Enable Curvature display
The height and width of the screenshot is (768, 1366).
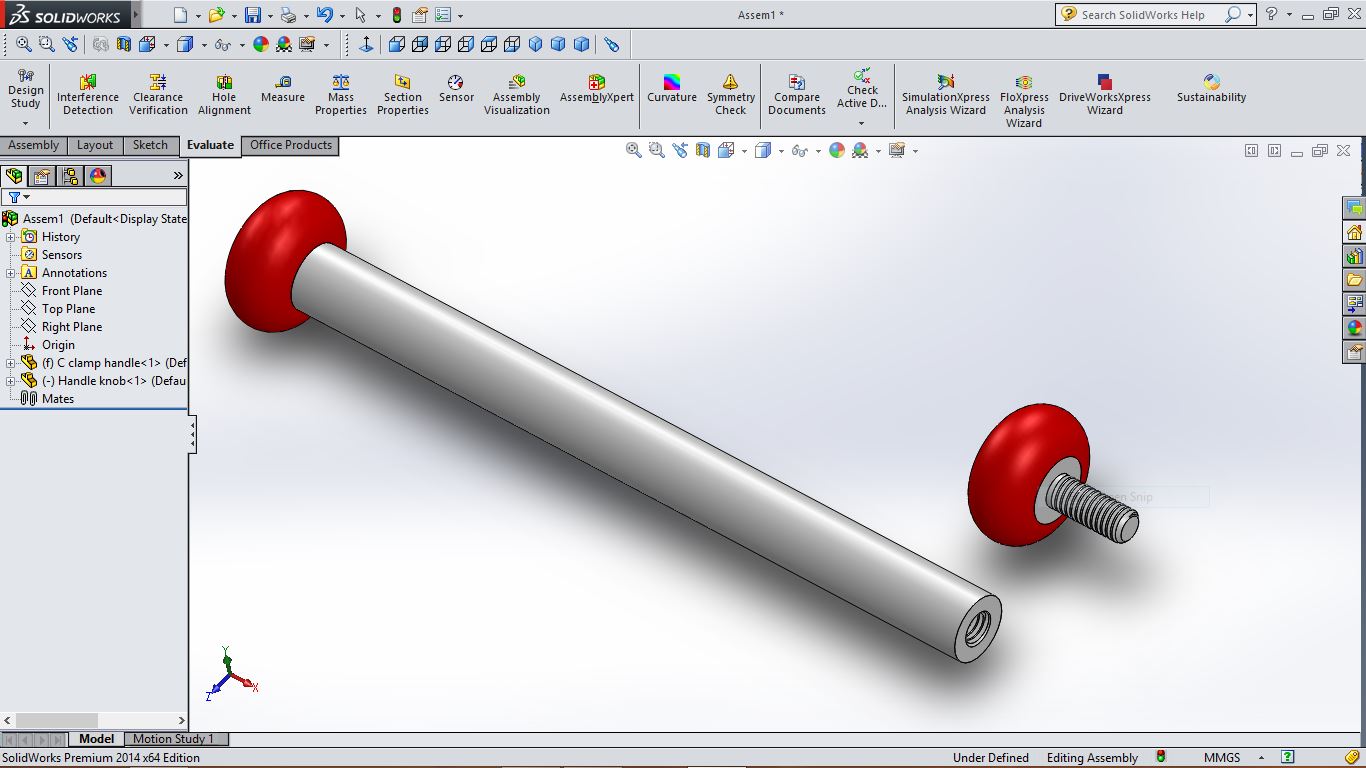[672, 89]
